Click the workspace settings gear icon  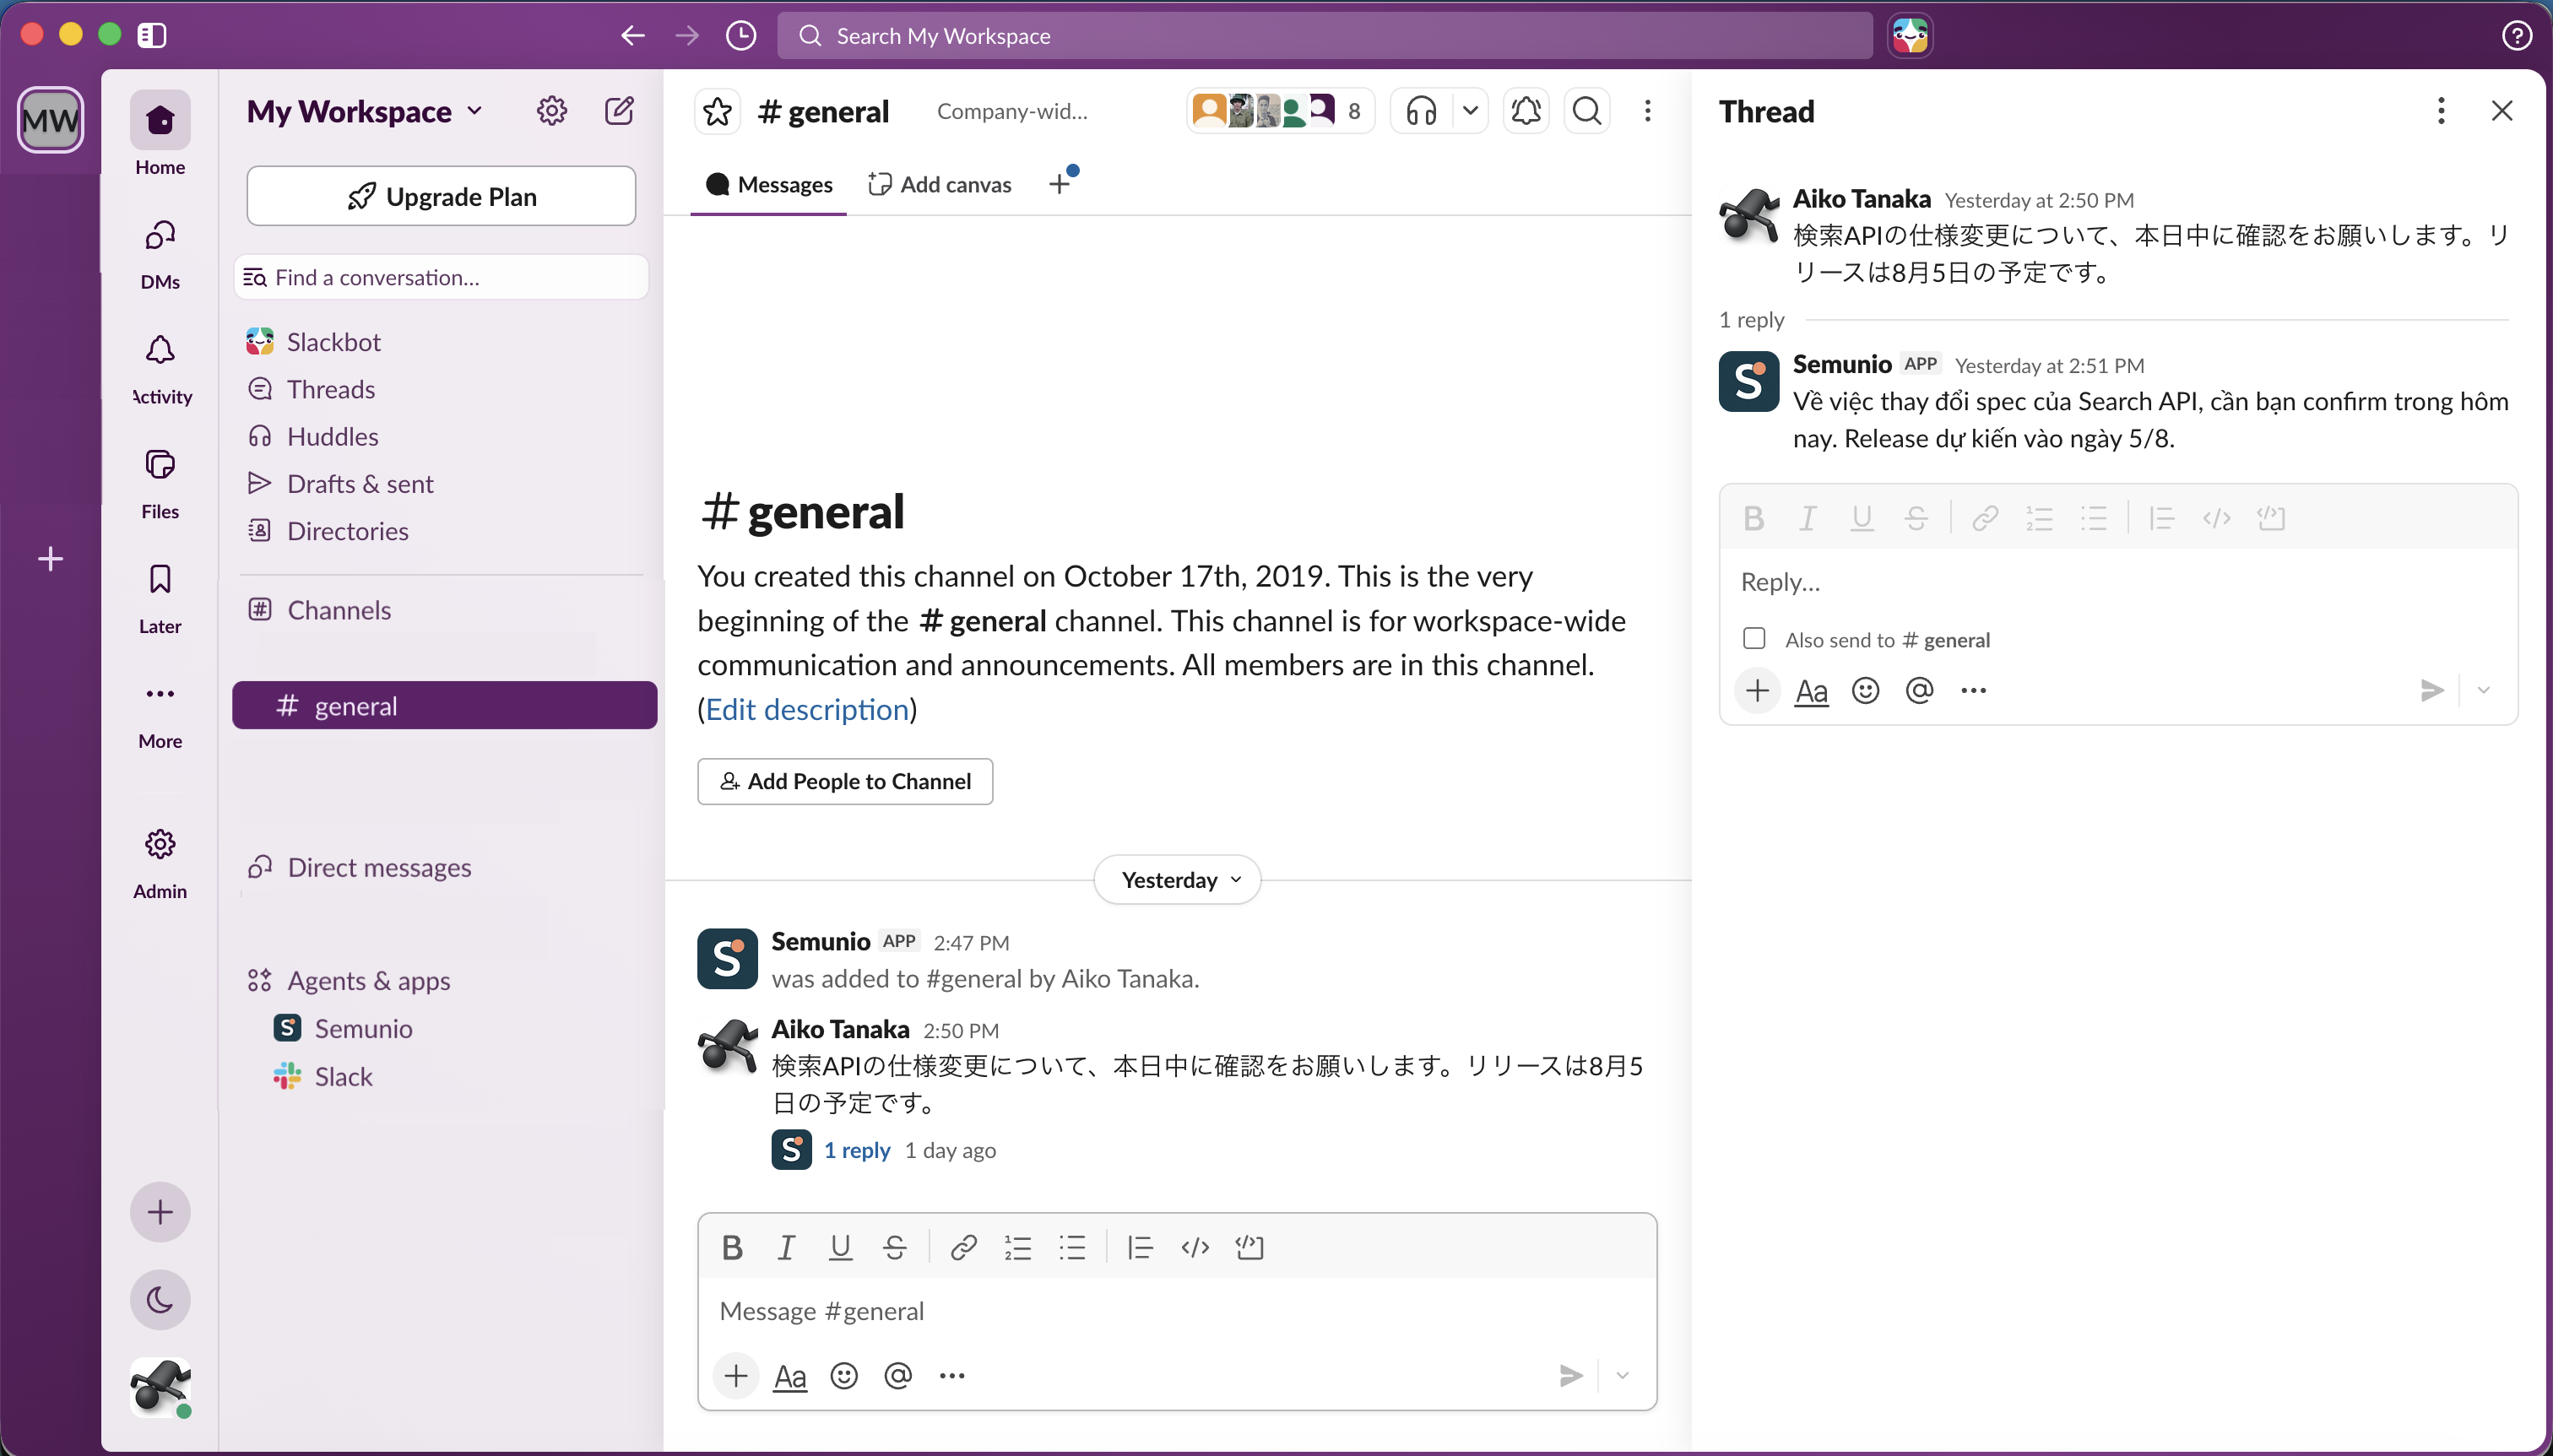552,111
